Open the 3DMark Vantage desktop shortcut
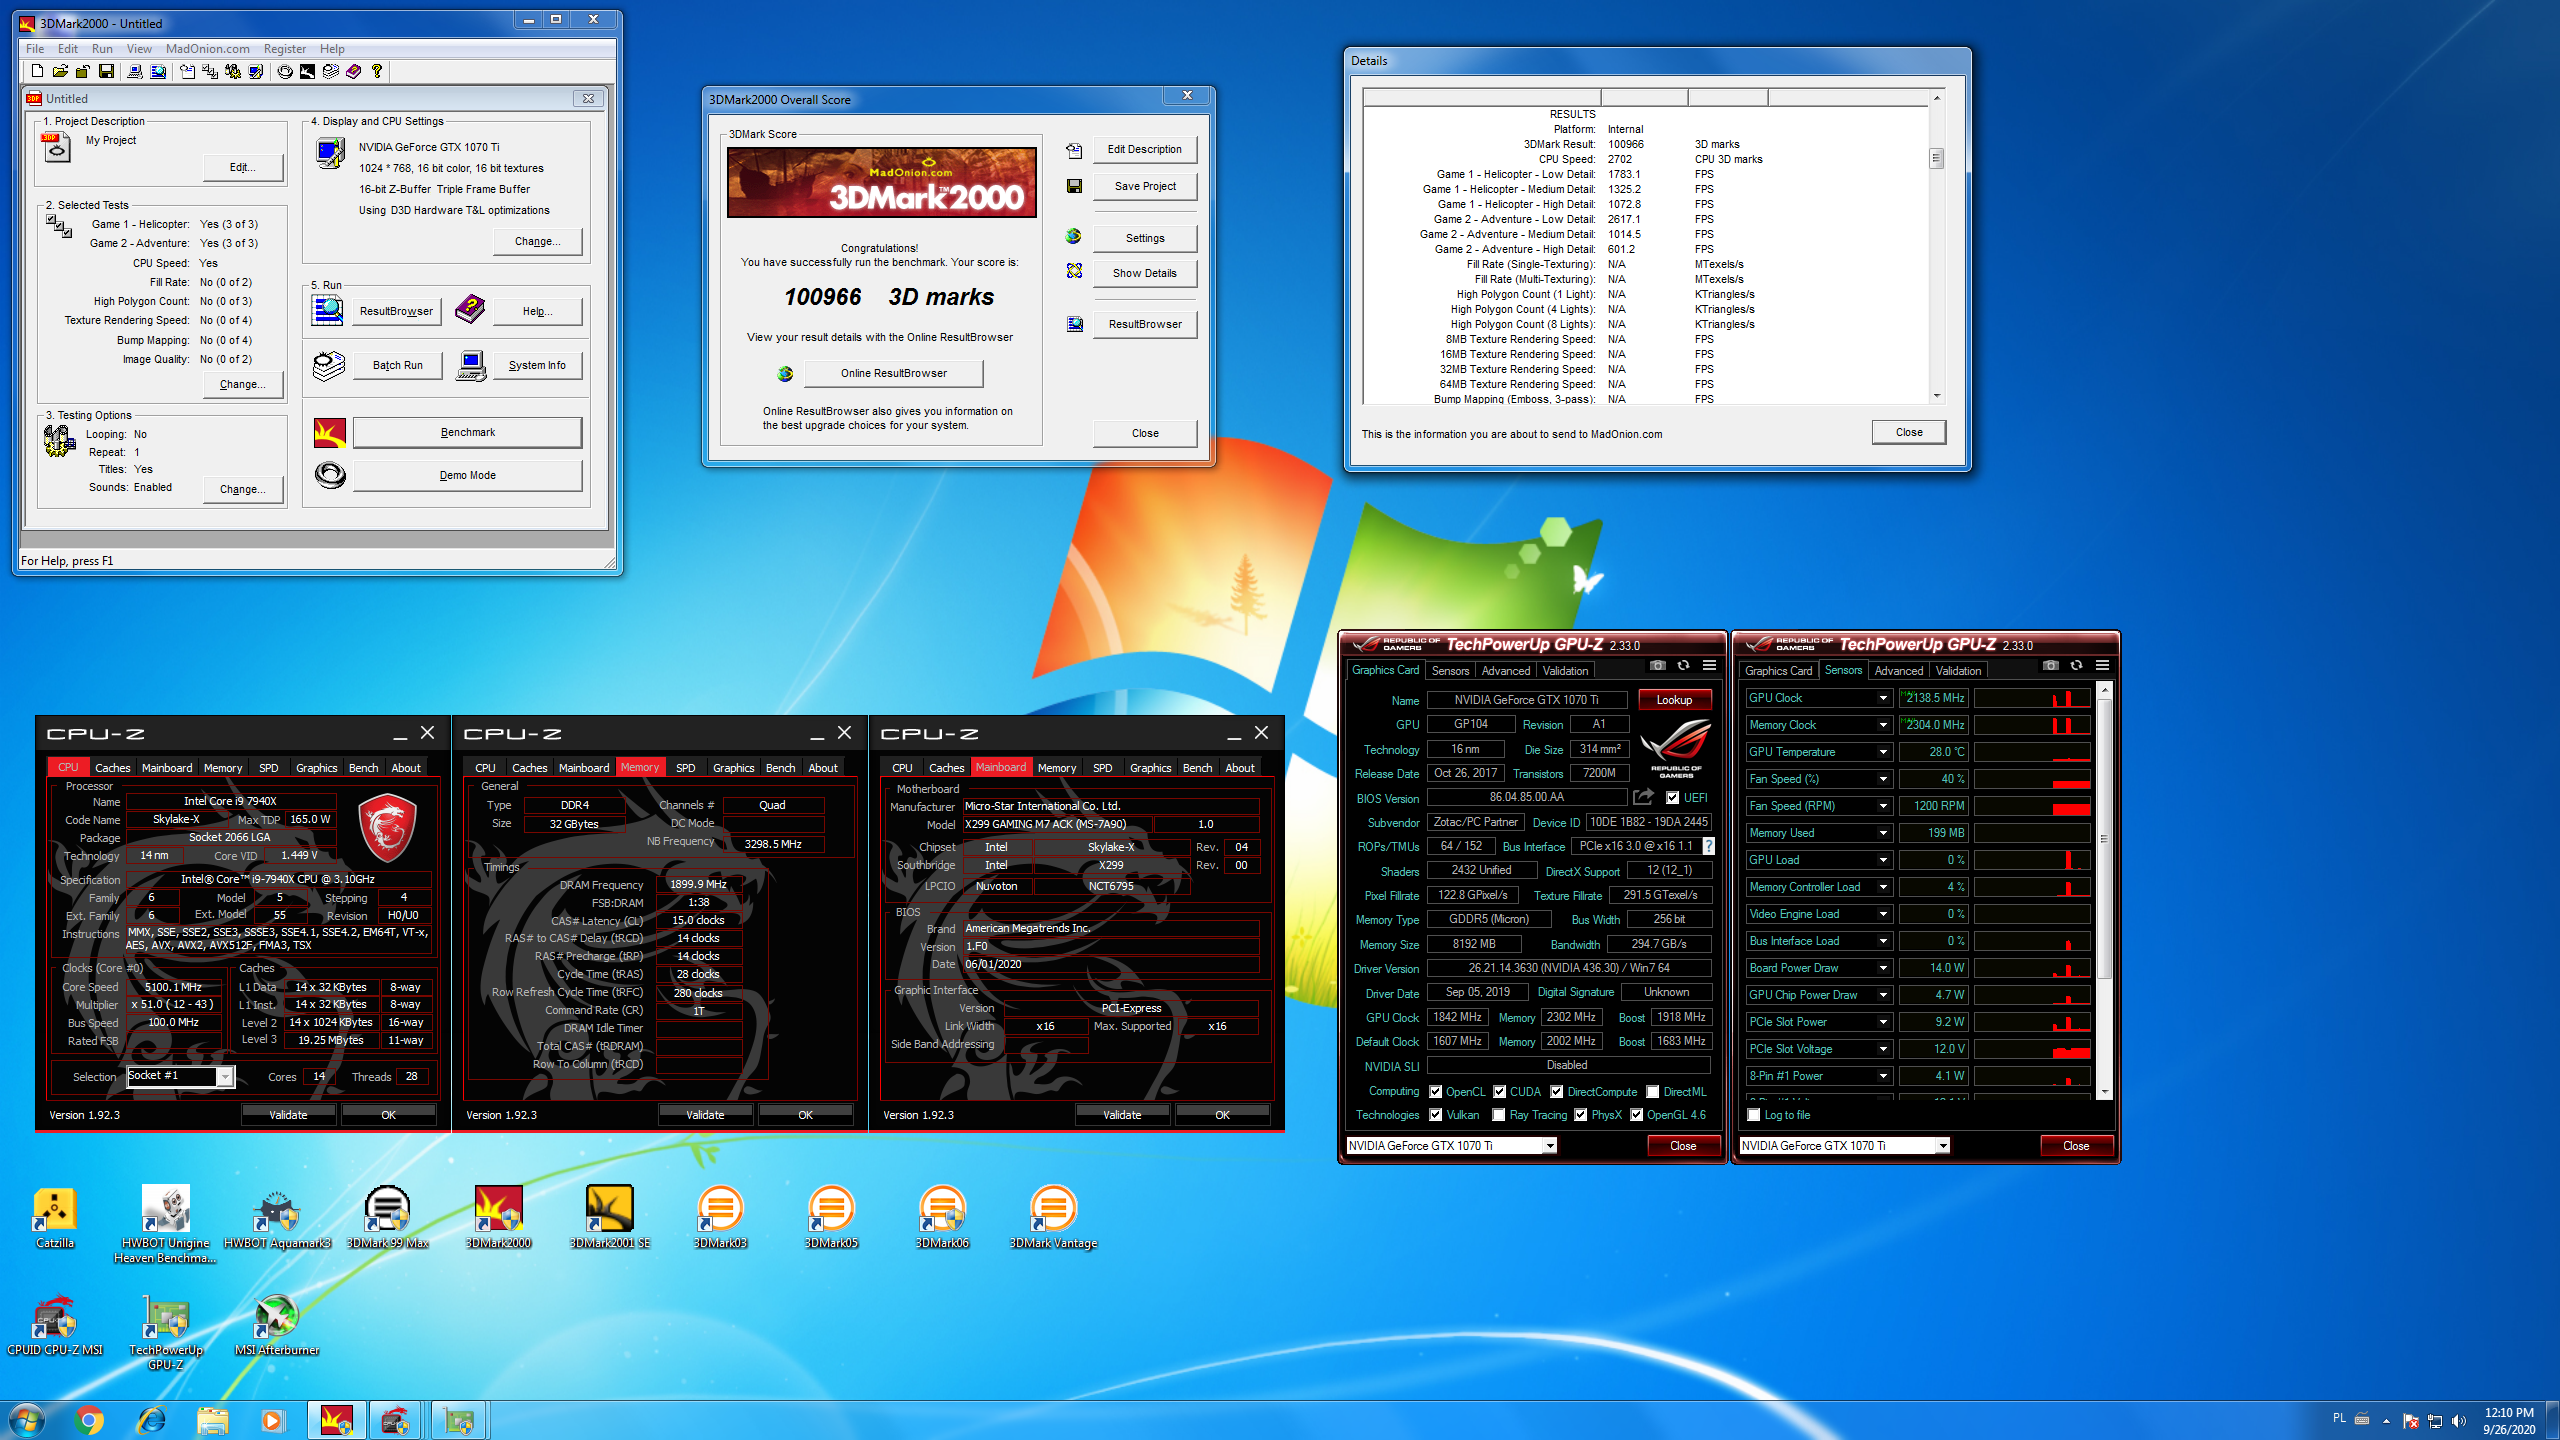The width and height of the screenshot is (2560, 1440). [1053, 1218]
